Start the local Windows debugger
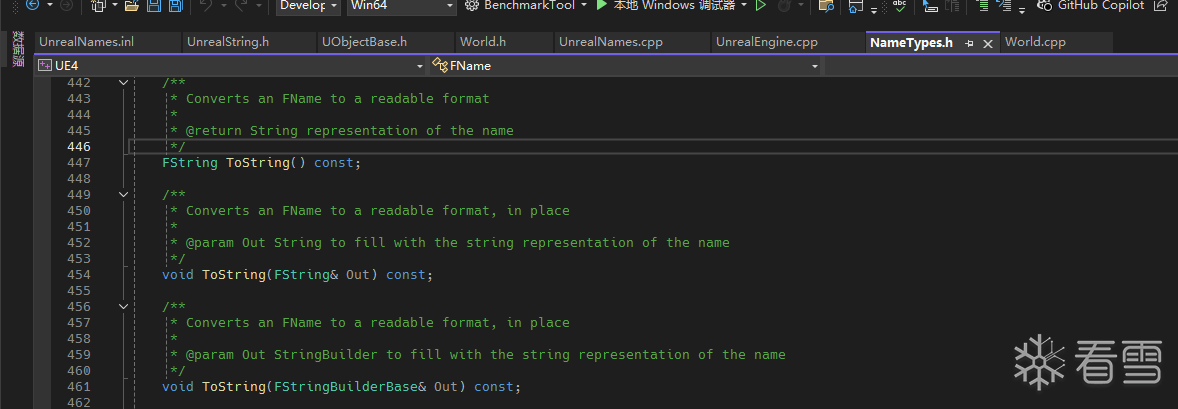Screen dimensions: 1178x409 666,6
